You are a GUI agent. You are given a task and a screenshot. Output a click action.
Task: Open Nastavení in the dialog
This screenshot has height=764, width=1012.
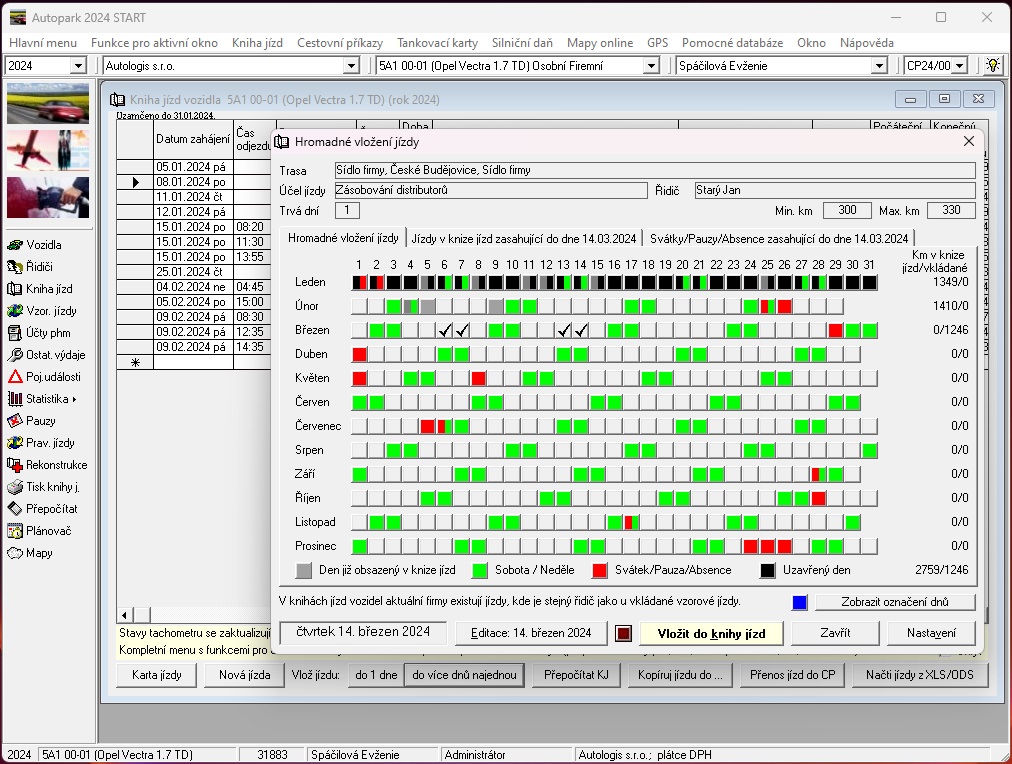[x=931, y=633]
